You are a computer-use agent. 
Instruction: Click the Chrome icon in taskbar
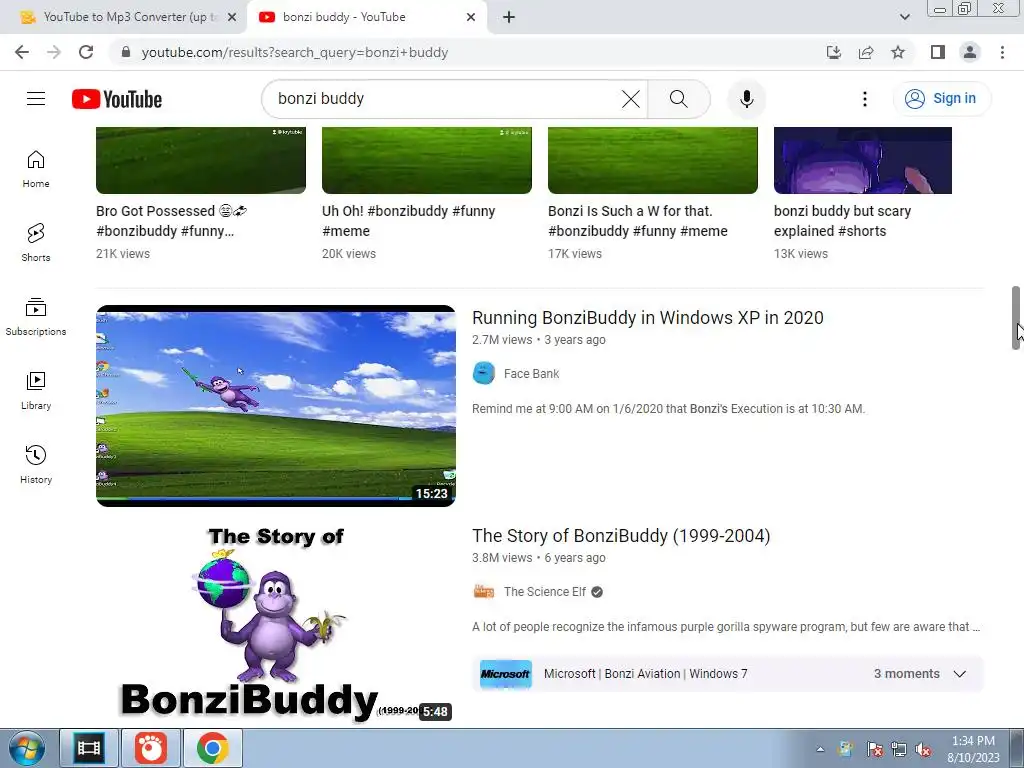[x=212, y=748]
